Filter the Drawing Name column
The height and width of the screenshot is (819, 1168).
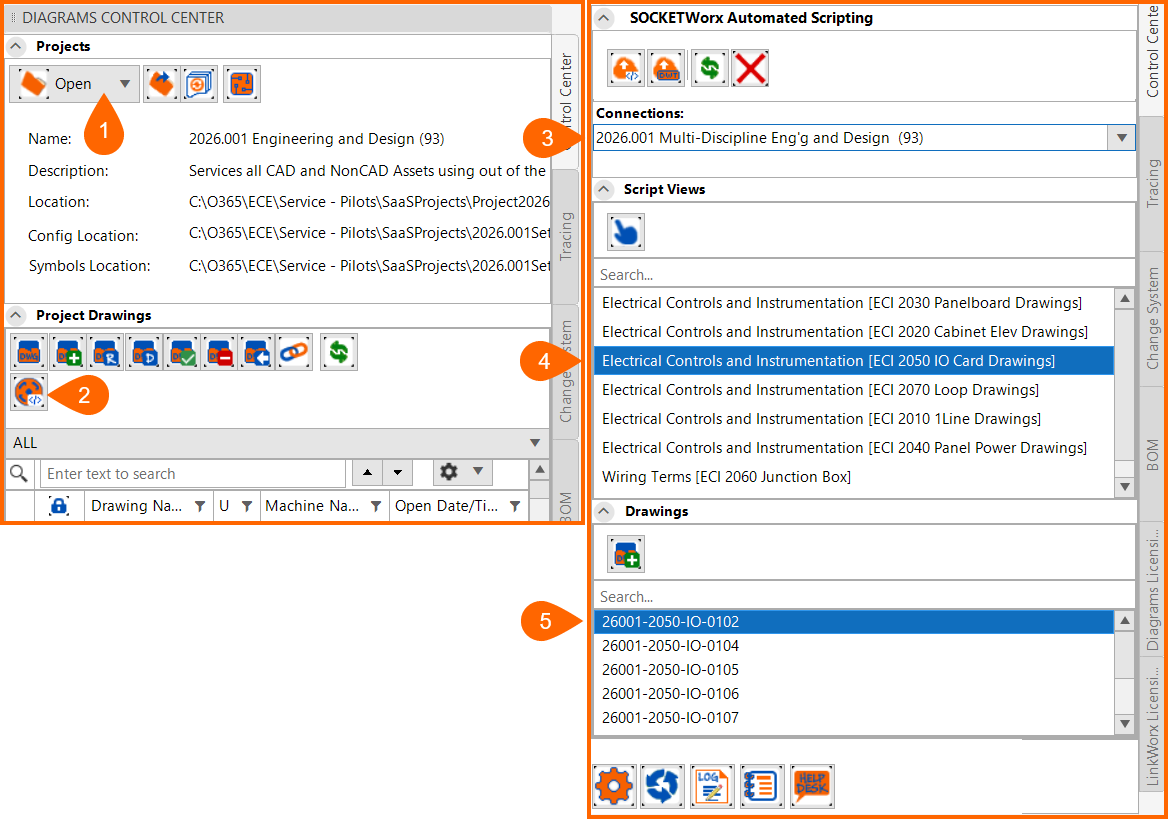click(x=200, y=506)
